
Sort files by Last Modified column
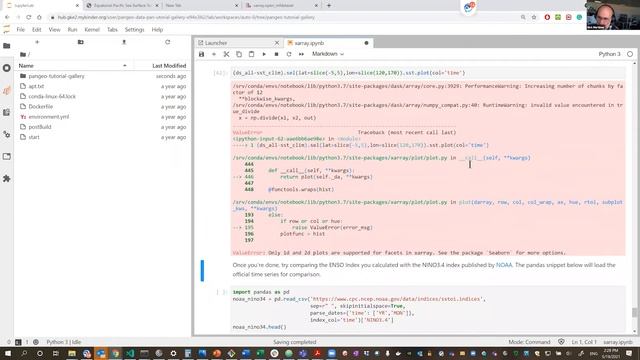click(169, 66)
